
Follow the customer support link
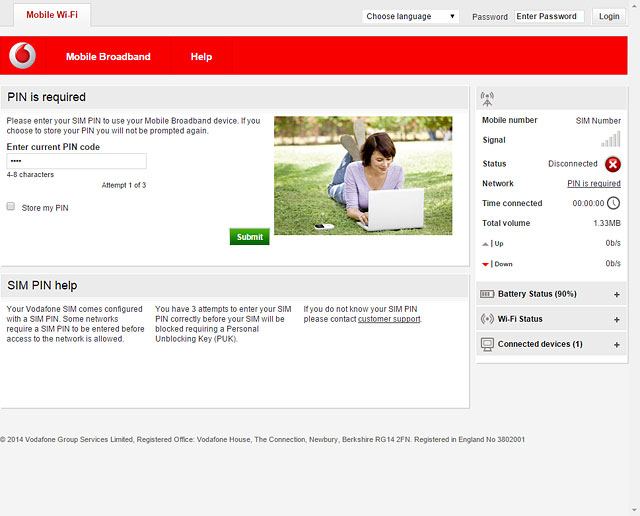(x=389, y=319)
